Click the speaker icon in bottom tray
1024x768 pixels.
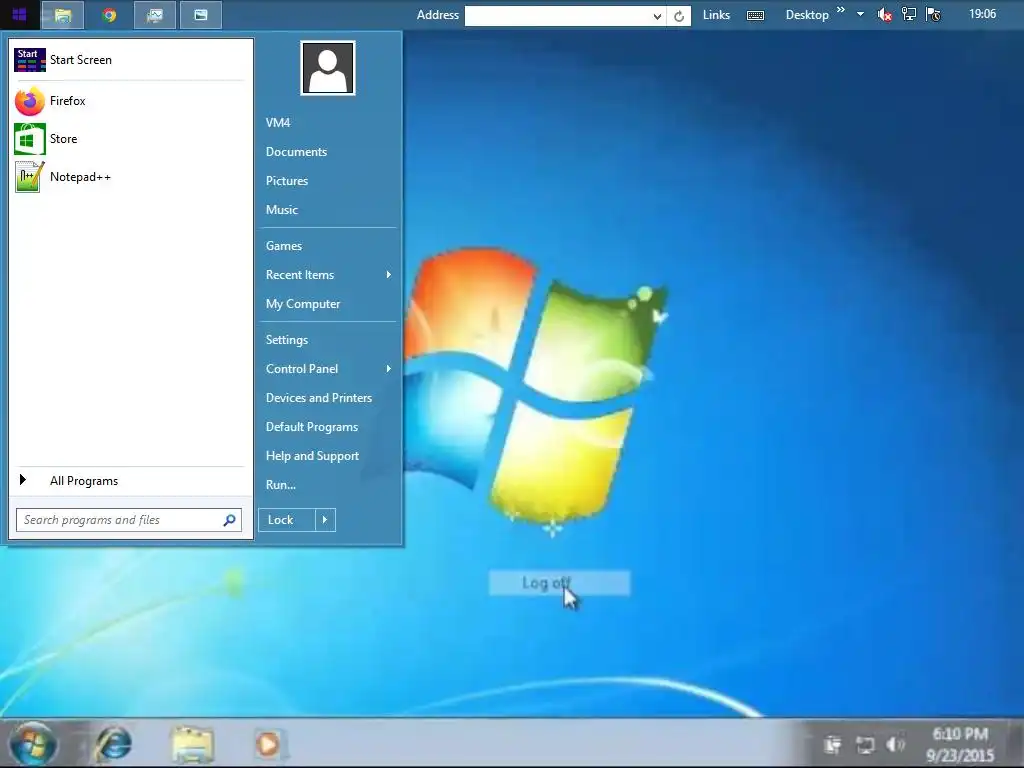click(x=895, y=744)
